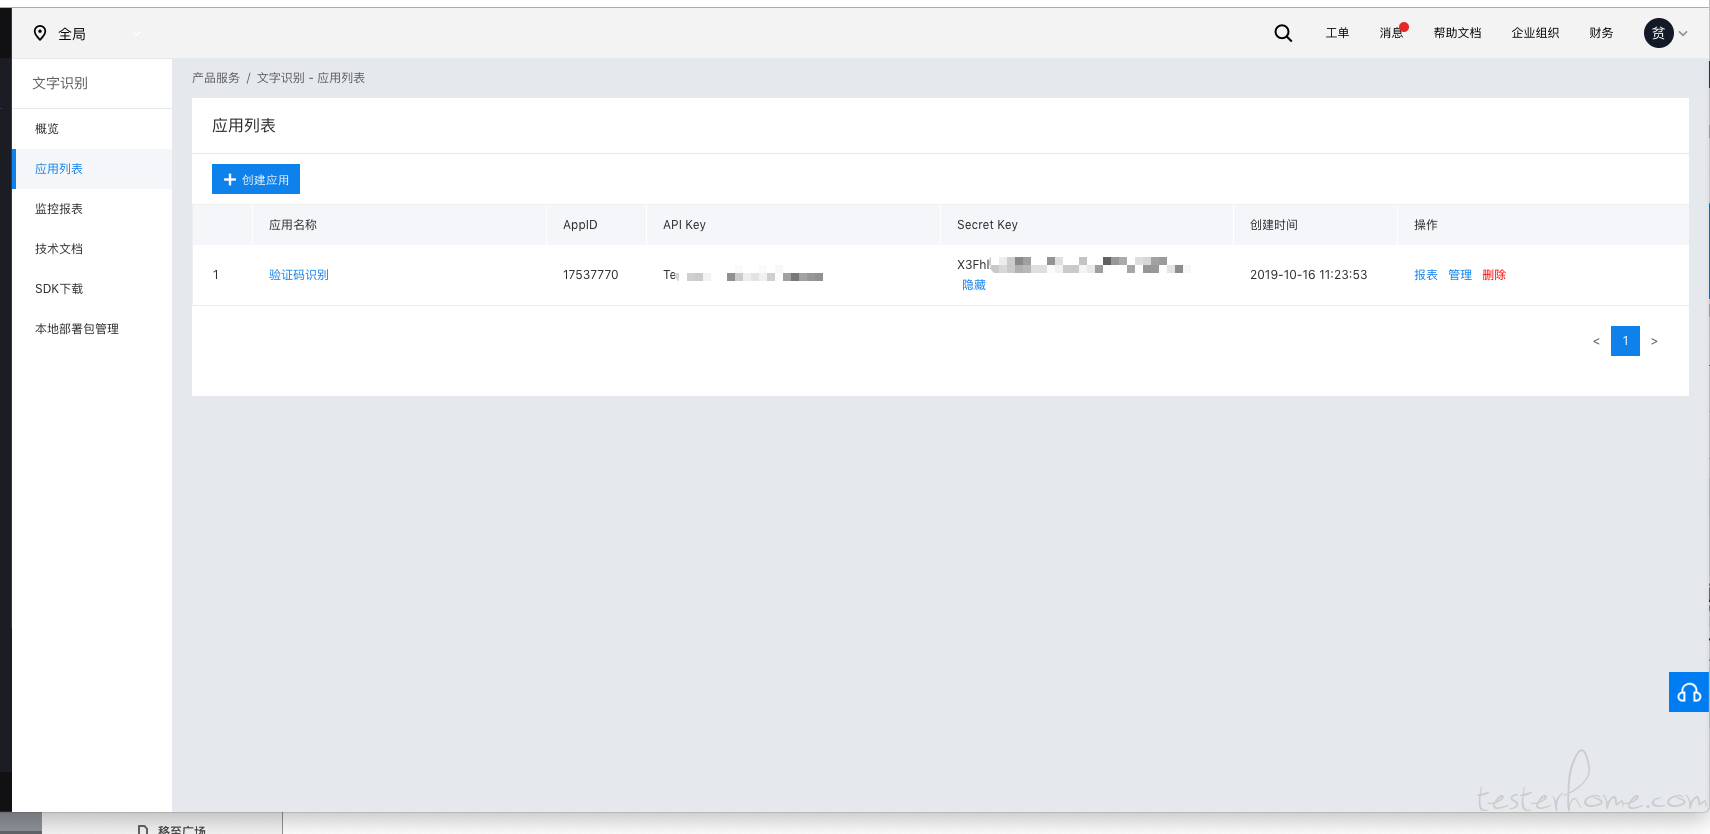Open 帮助文档 in the top bar

point(1457,33)
